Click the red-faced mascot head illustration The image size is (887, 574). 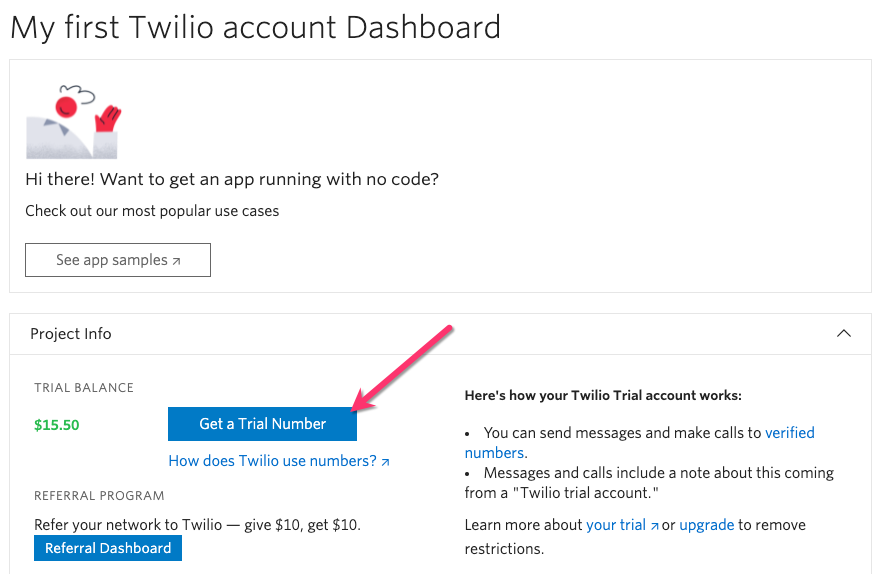[x=68, y=103]
